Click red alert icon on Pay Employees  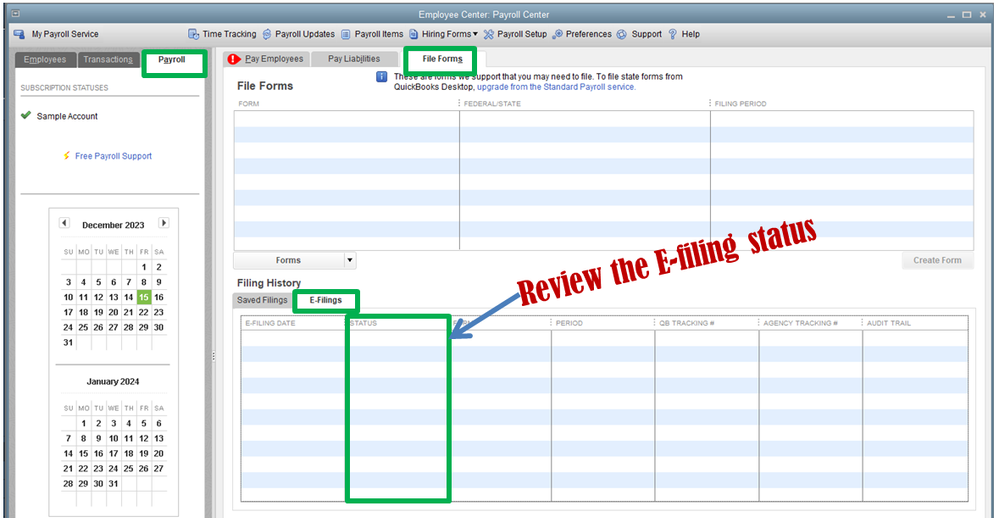234,59
